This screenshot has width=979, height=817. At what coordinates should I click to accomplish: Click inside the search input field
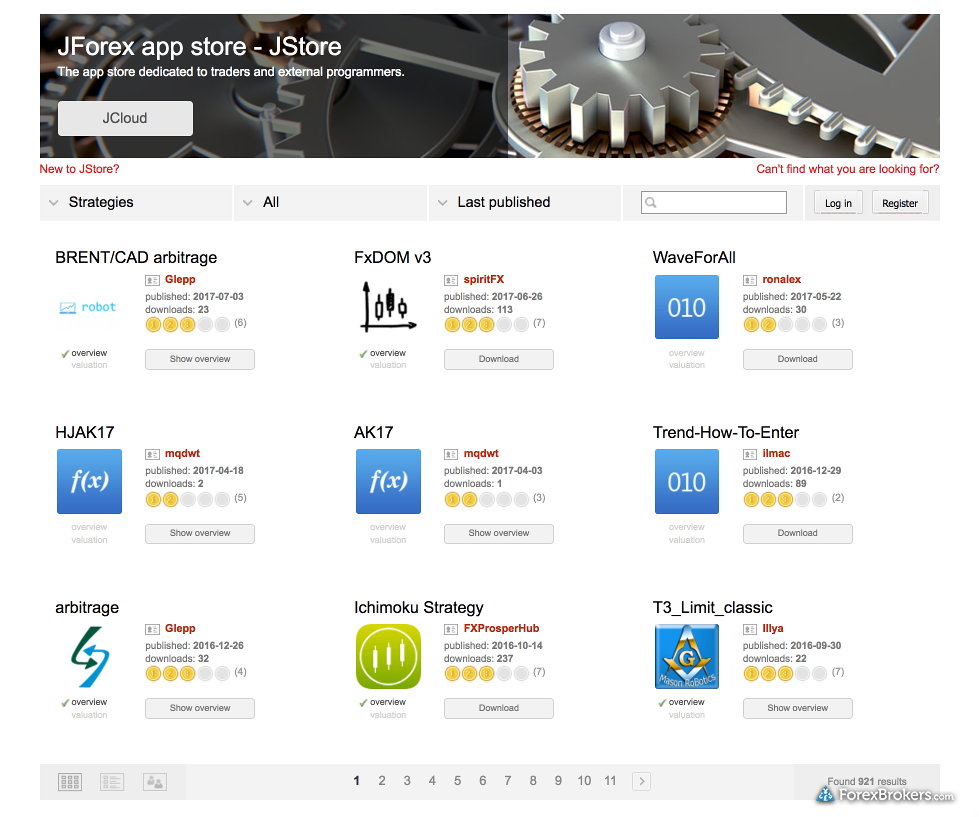pos(714,202)
